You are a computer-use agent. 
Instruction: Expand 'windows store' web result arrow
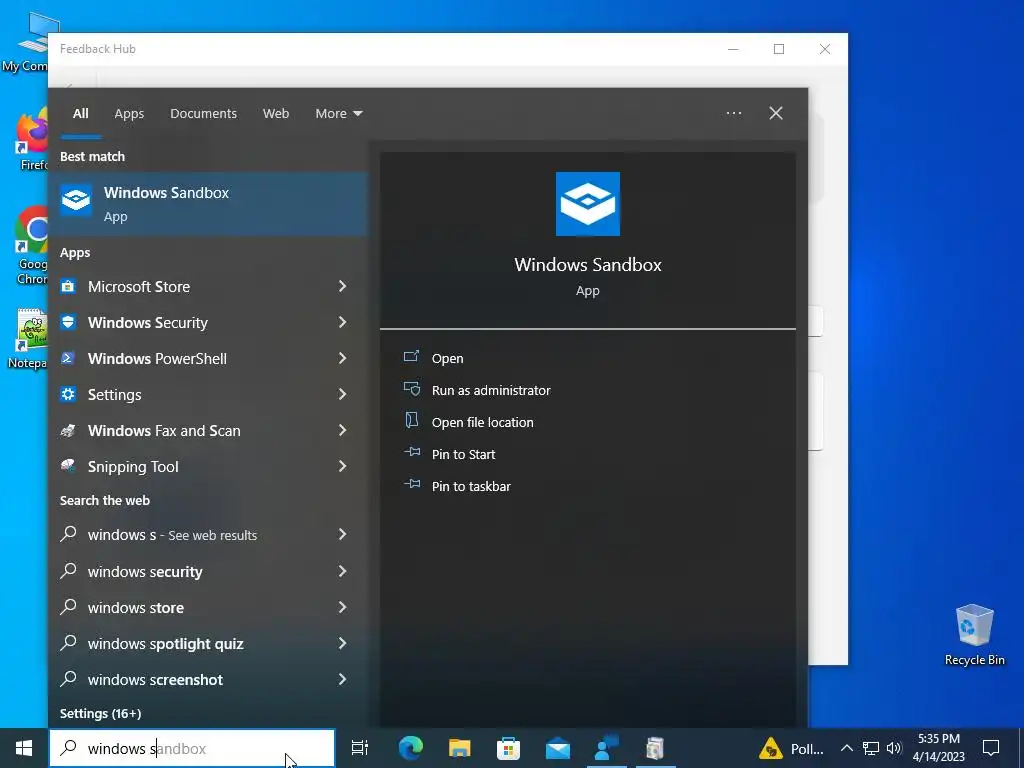pyautogui.click(x=342, y=607)
